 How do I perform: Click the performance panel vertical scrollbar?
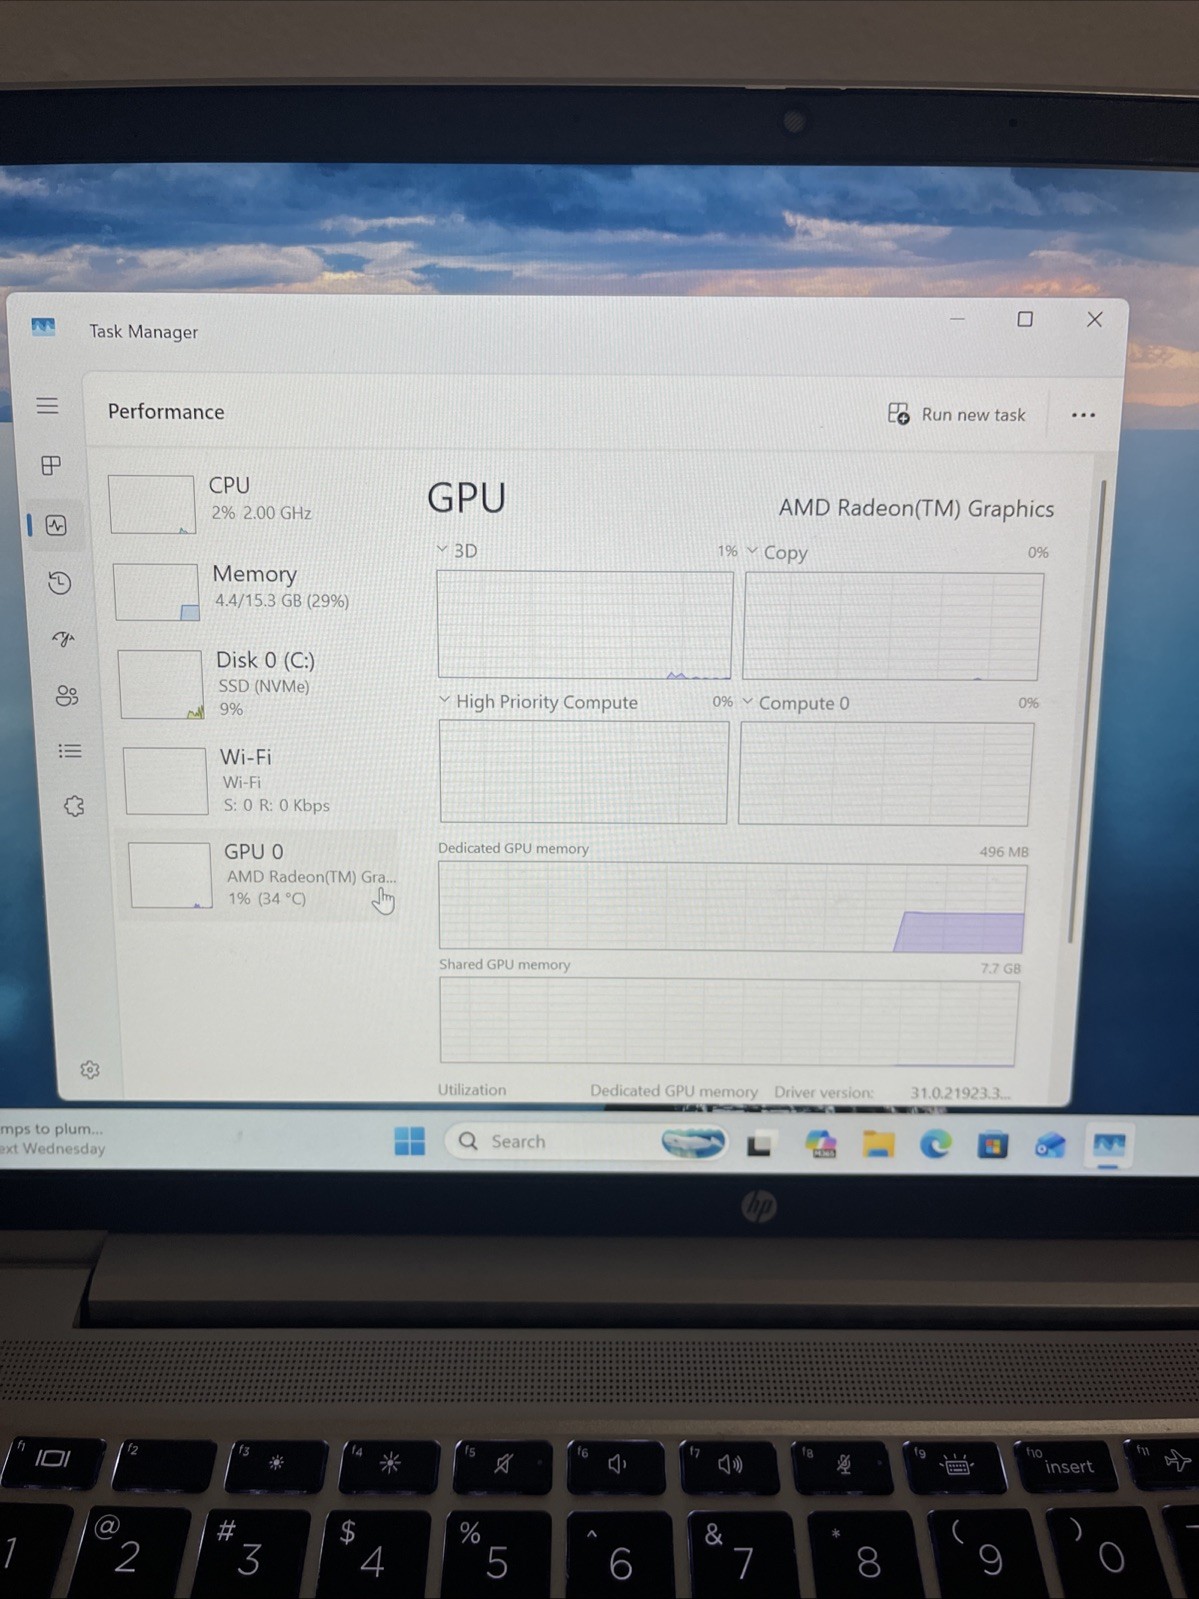[1089, 712]
